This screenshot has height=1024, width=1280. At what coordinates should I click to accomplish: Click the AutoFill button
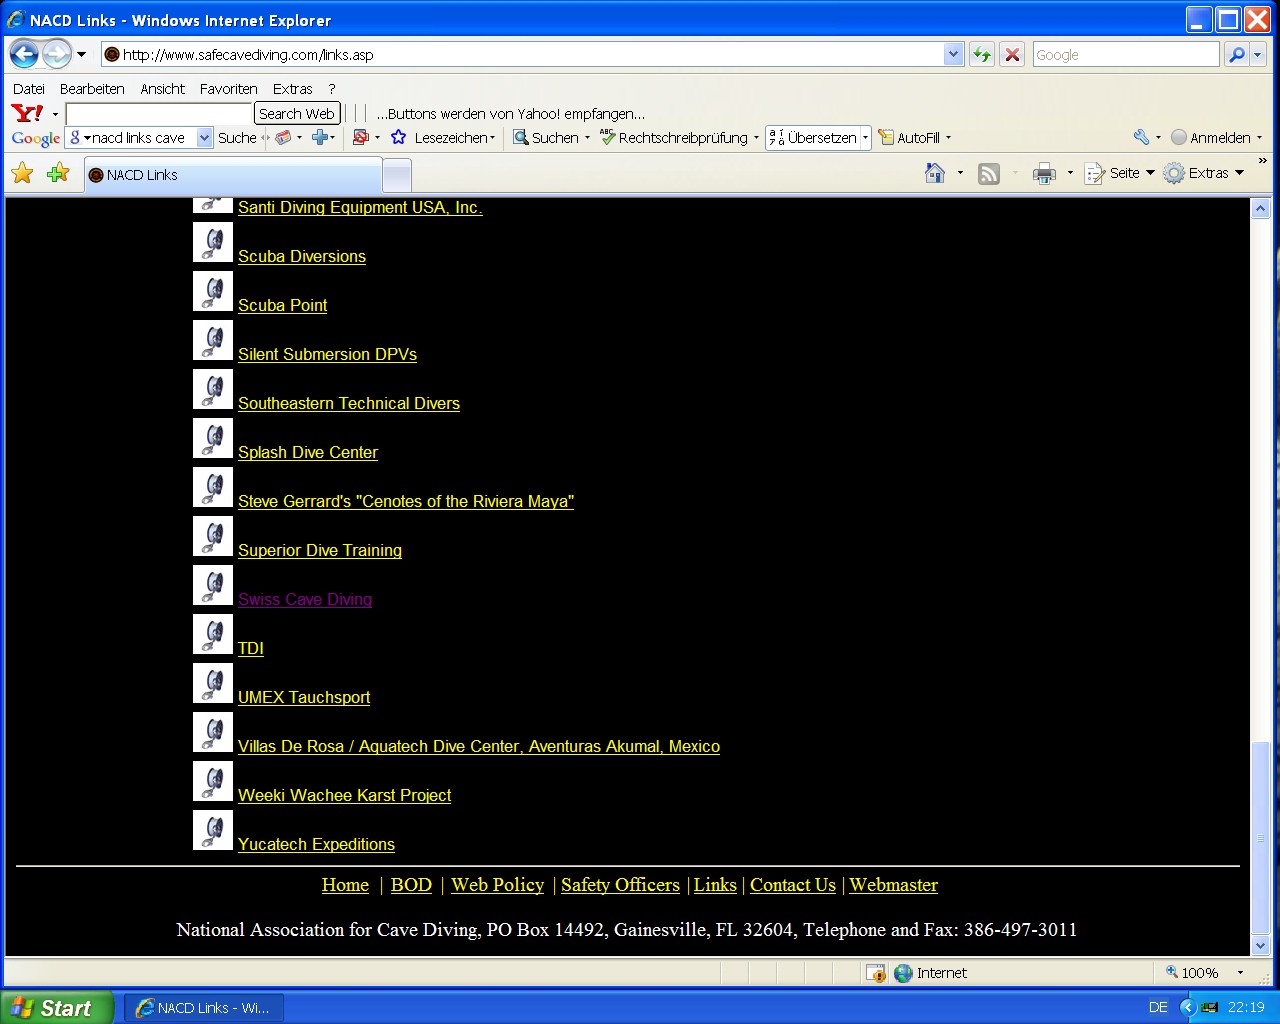tap(909, 138)
